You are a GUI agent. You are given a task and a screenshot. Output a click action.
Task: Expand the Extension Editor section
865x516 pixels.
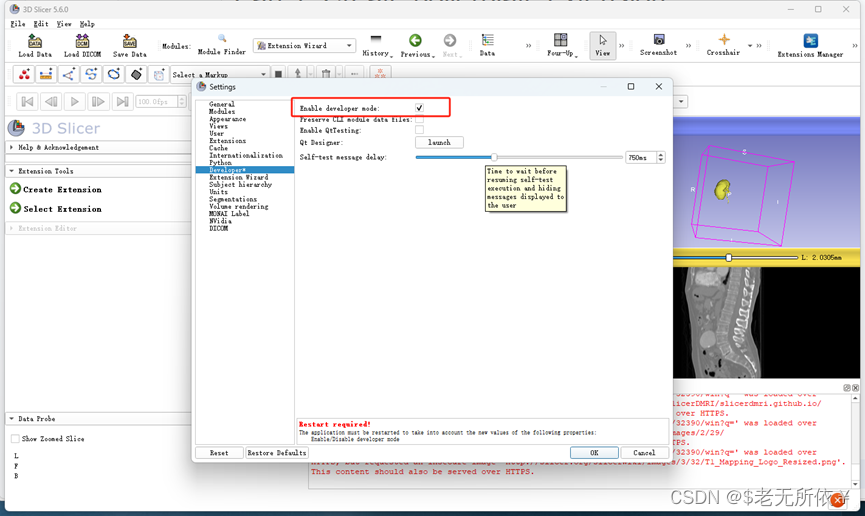coord(98,228)
